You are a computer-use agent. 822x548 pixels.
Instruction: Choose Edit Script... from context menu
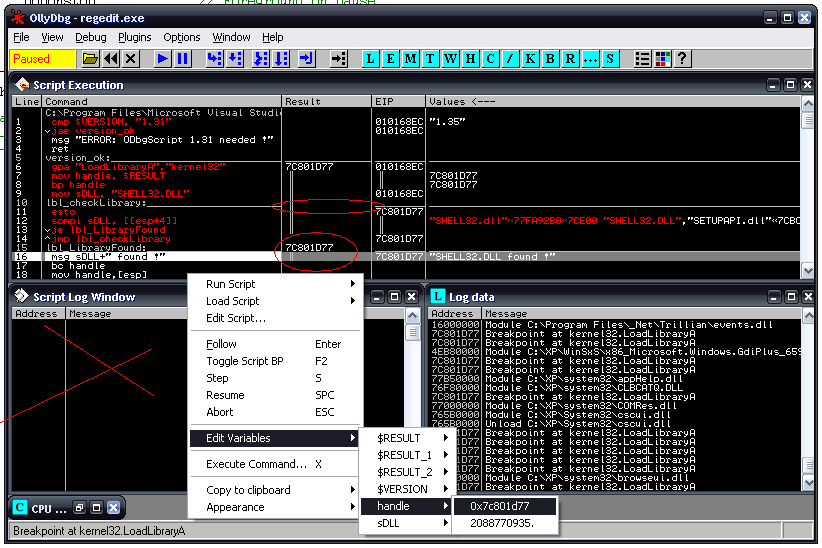(236, 318)
